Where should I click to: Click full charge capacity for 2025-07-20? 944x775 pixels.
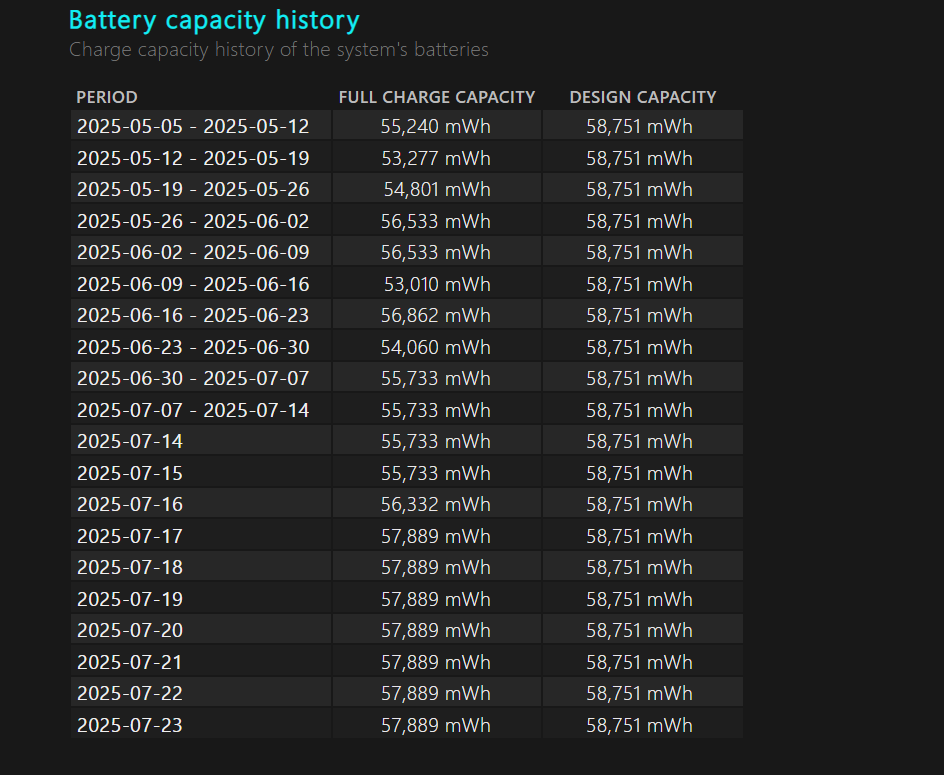[435, 630]
